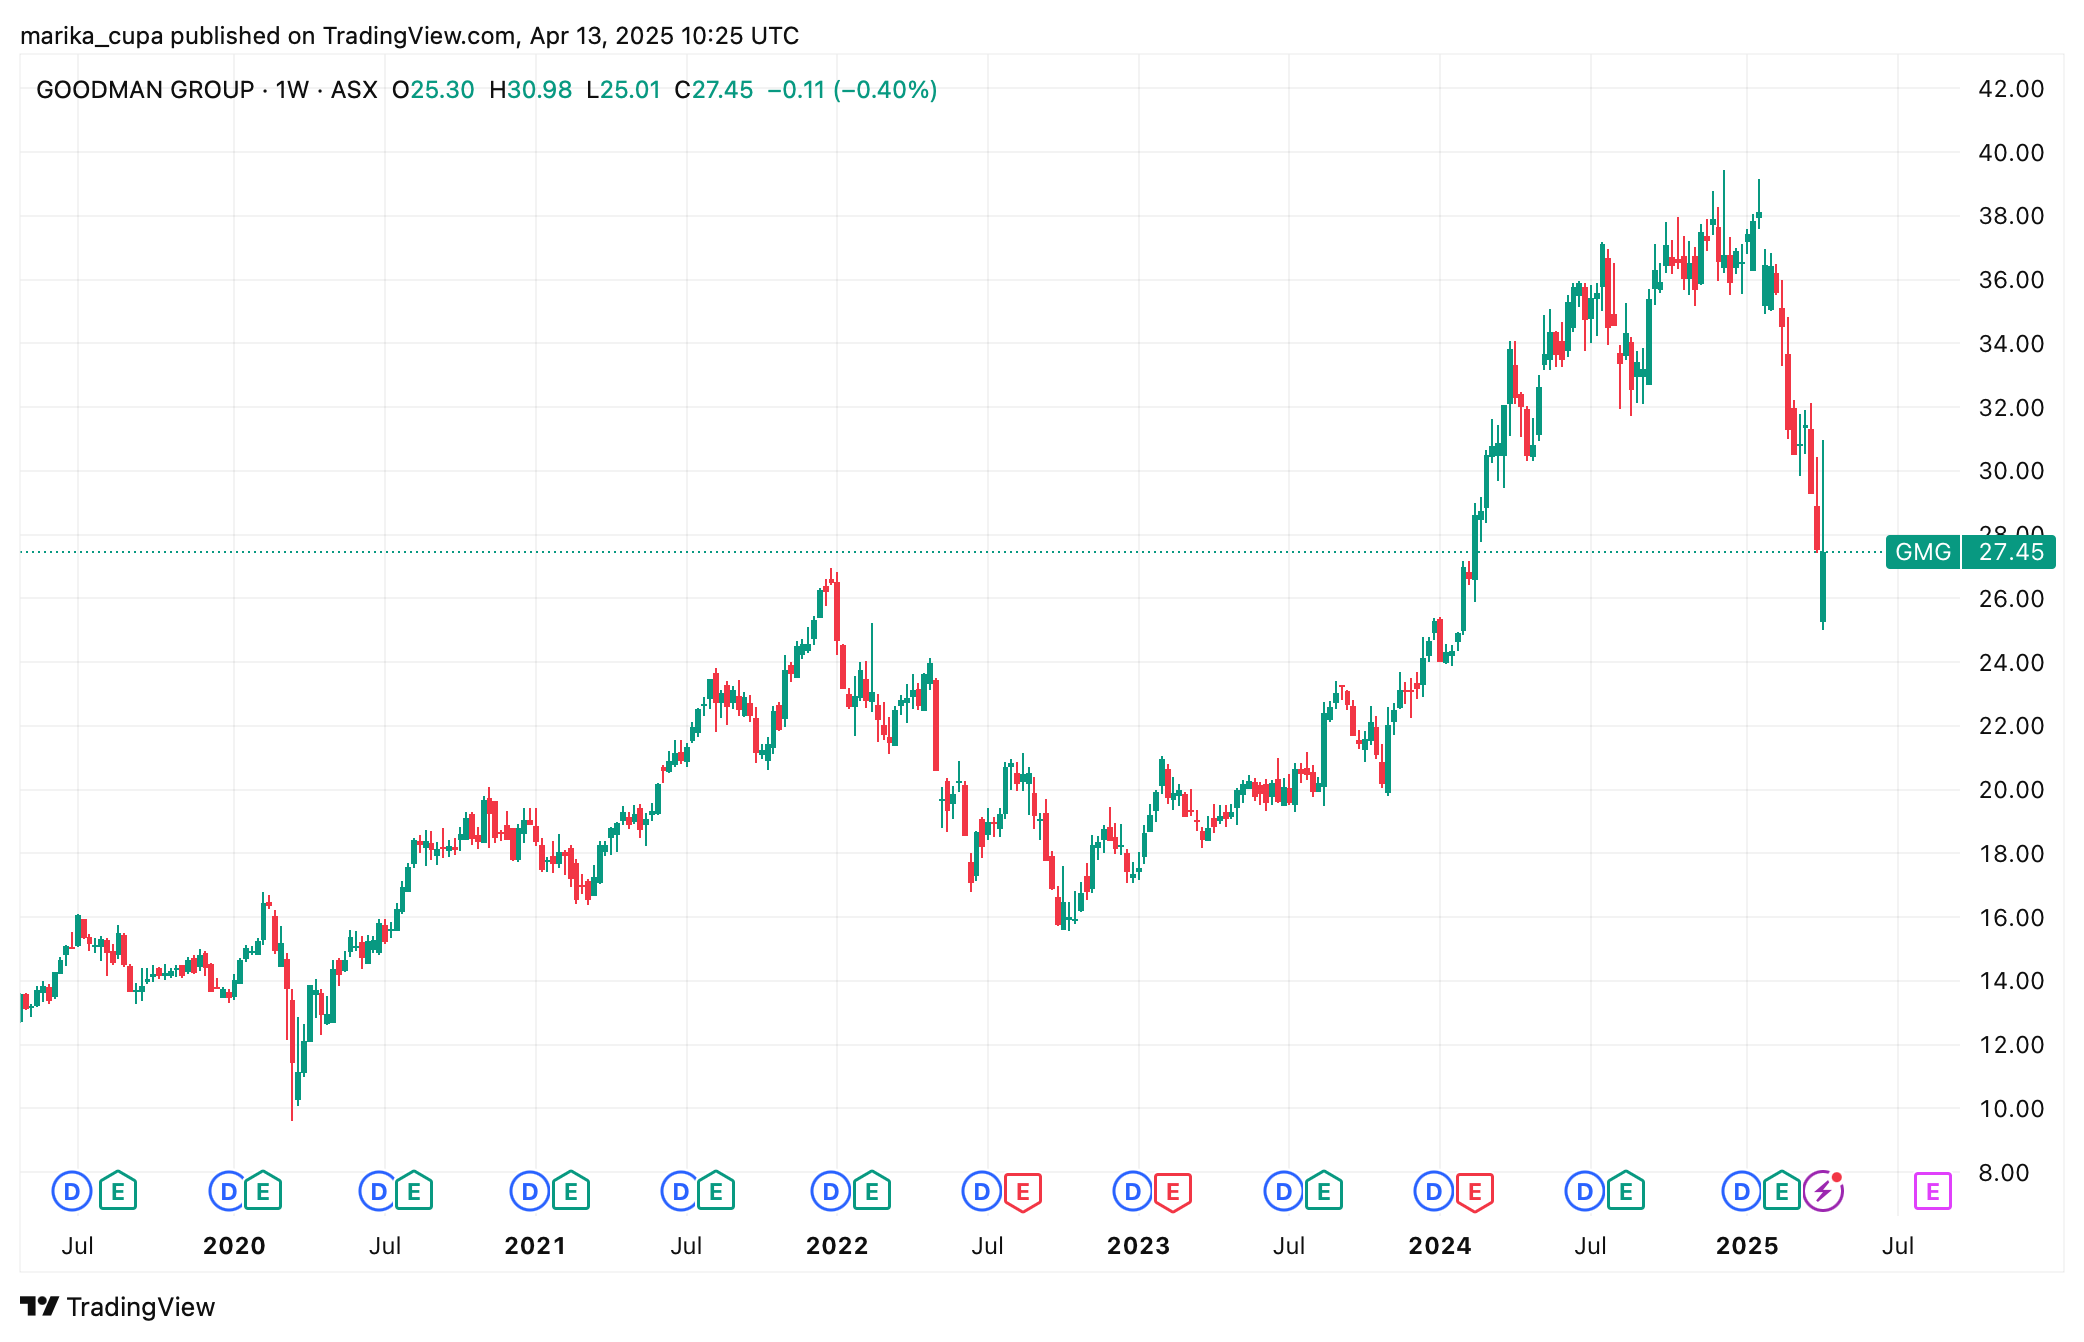Click the GOODMAN GROUP symbol title

(145, 90)
